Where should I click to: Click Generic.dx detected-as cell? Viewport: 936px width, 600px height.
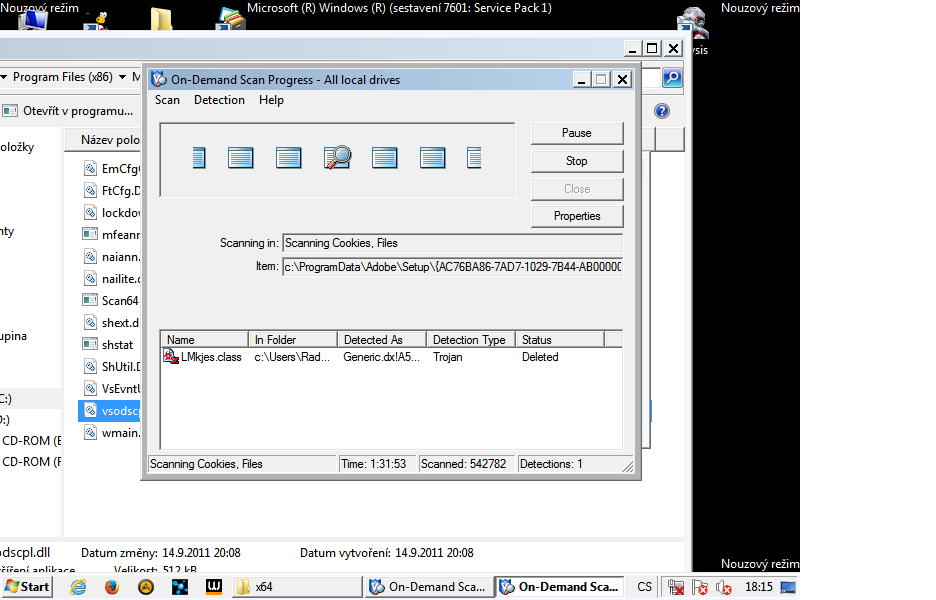point(381,357)
